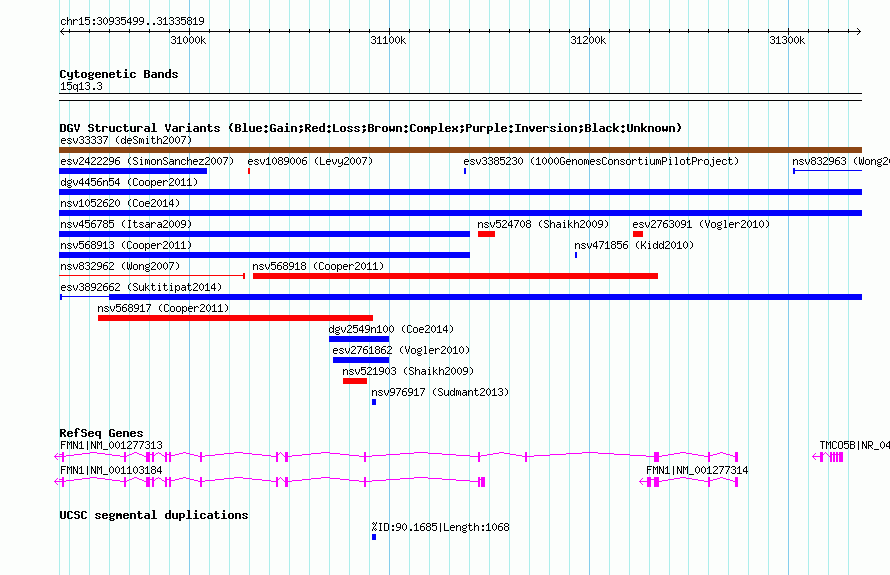The image size is (890, 575).
Task: Click the nsv1052620 blue gain bar
Action: (x=460, y=213)
